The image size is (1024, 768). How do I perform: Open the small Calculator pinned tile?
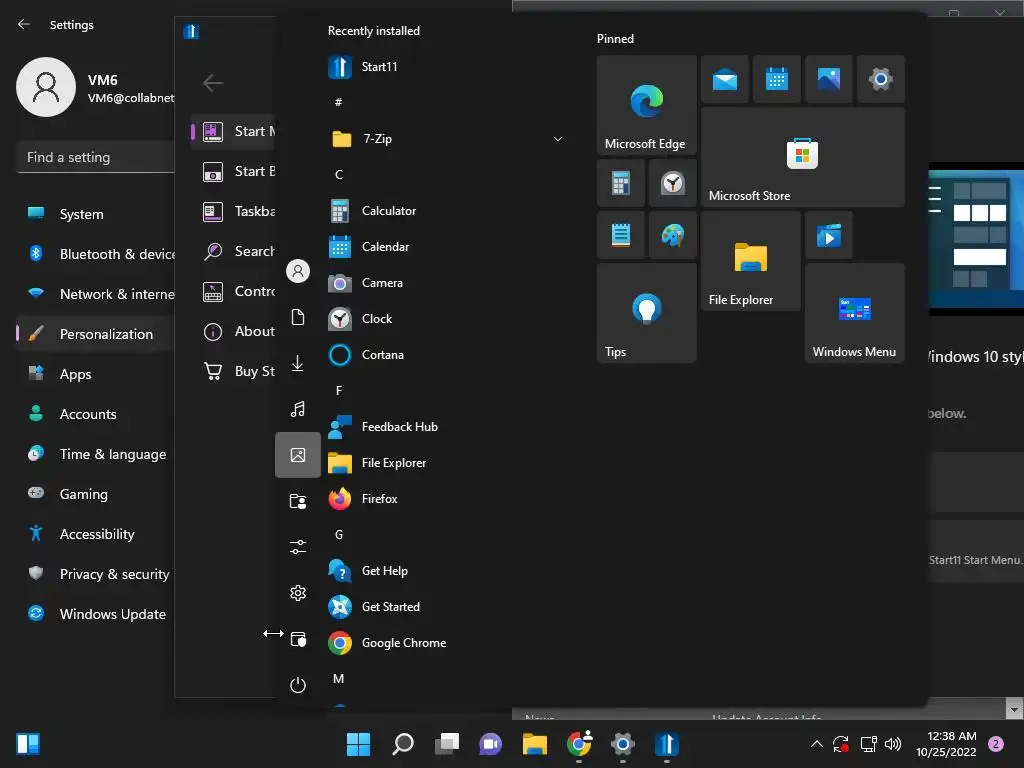pos(621,183)
